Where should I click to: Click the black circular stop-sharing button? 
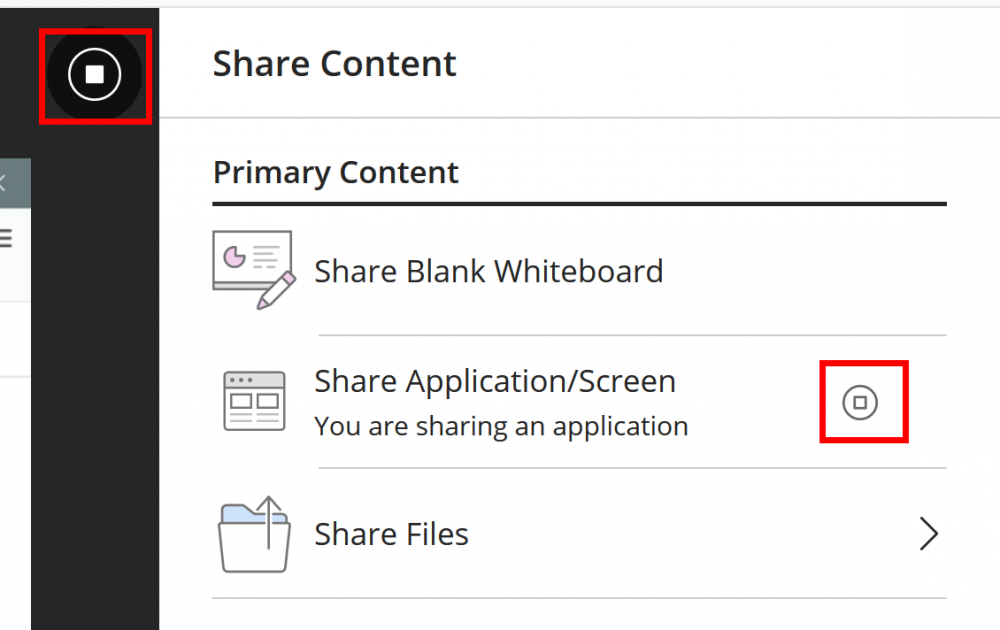[x=94, y=75]
